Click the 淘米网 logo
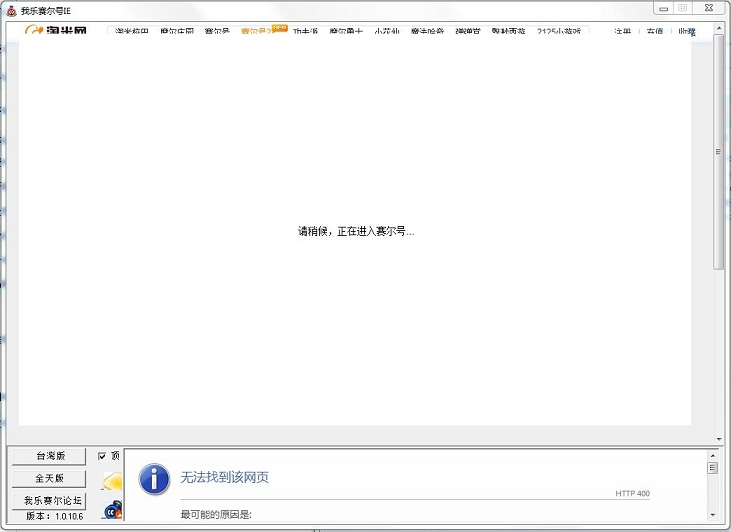731x532 pixels. point(56,30)
